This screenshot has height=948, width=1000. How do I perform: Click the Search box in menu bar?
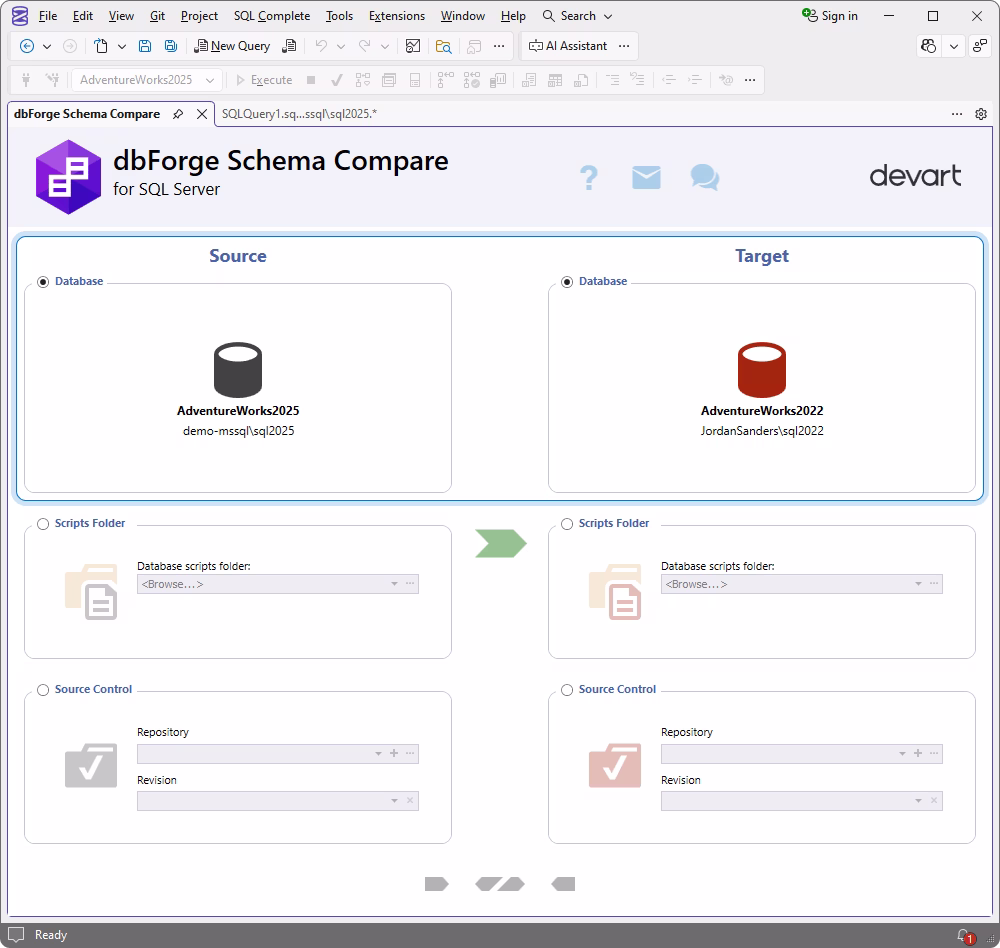(577, 16)
